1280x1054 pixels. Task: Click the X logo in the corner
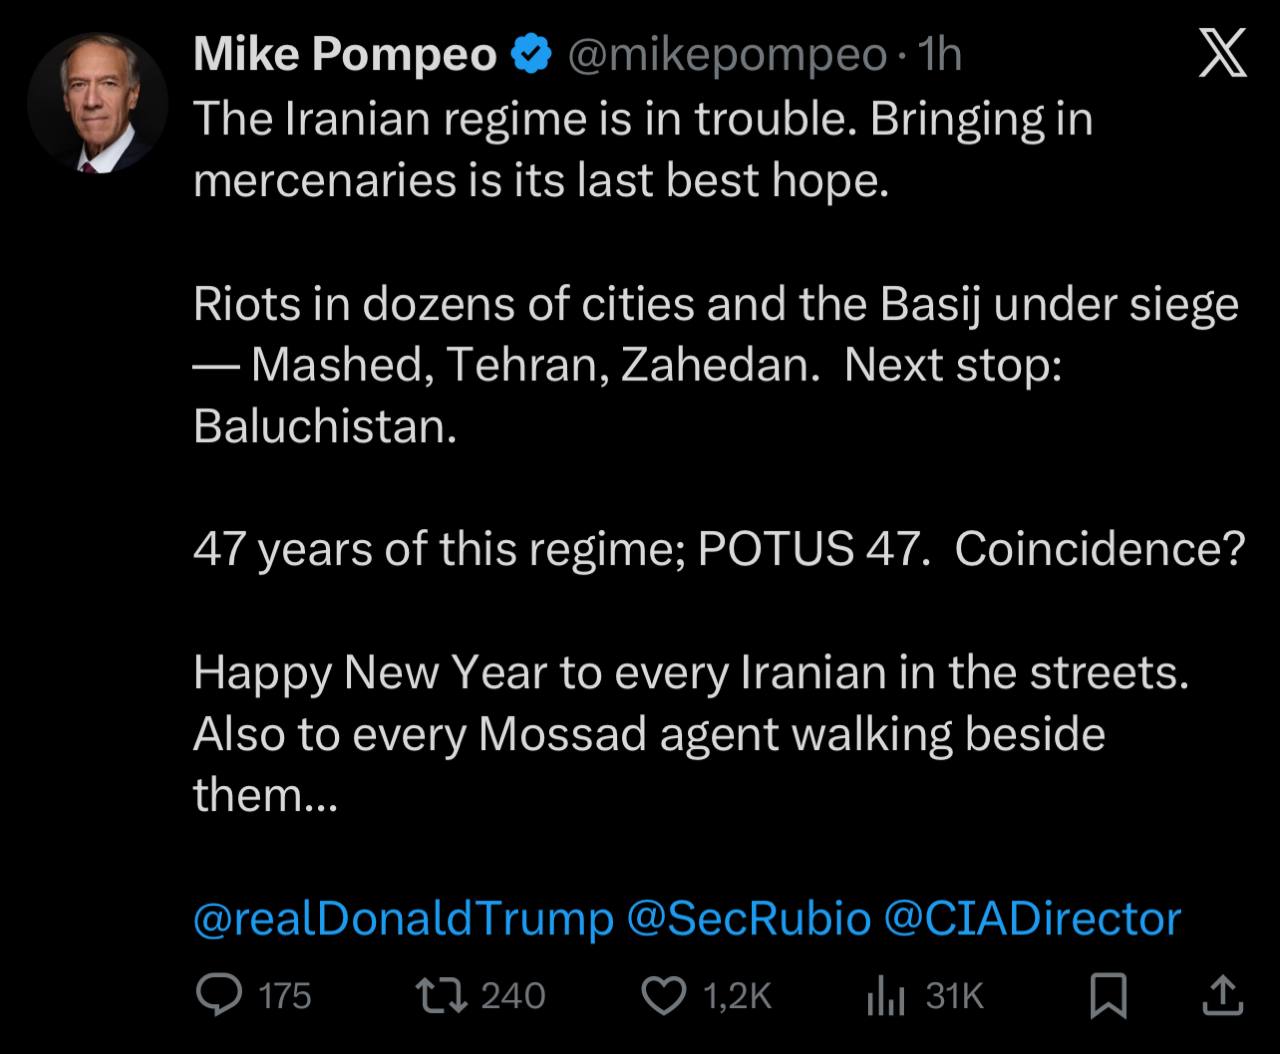1222,54
